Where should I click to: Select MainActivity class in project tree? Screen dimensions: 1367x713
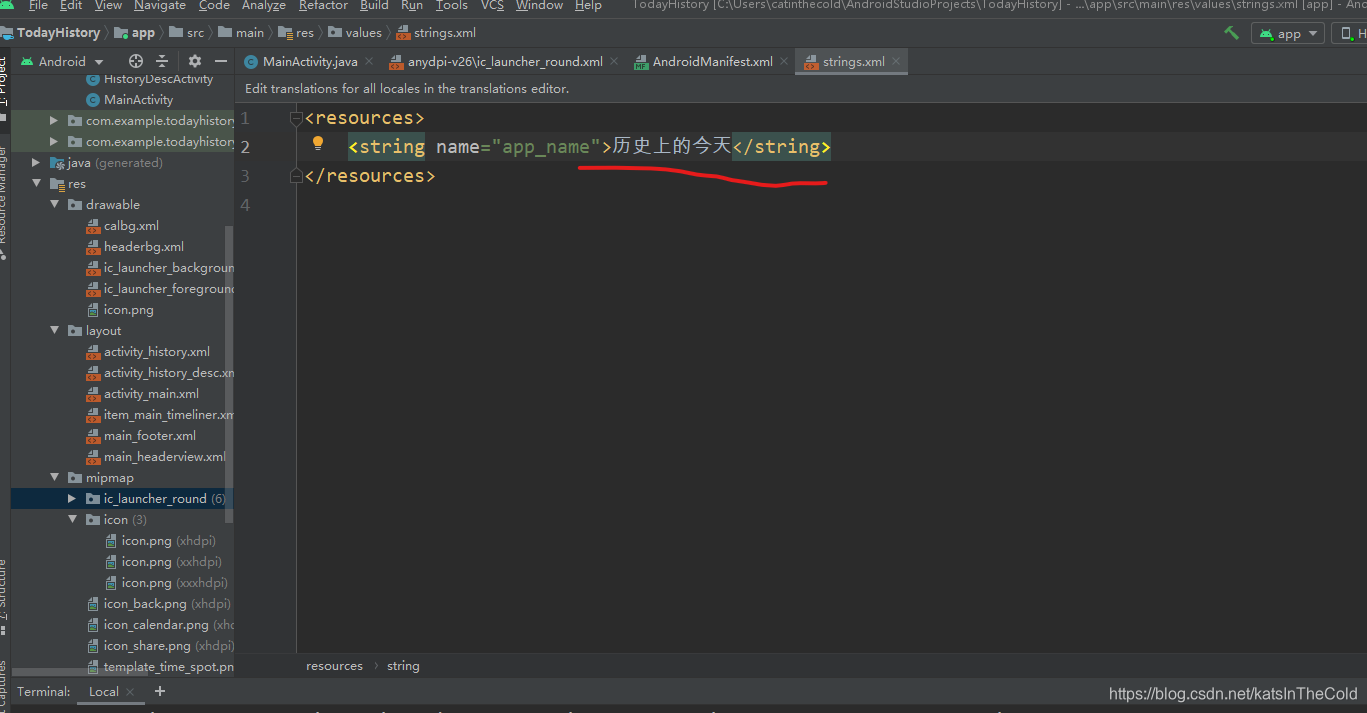pos(138,100)
